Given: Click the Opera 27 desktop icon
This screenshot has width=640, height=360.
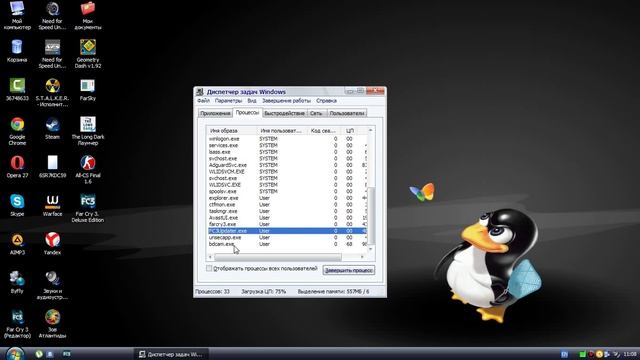Looking at the screenshot, I should (17, 167).
